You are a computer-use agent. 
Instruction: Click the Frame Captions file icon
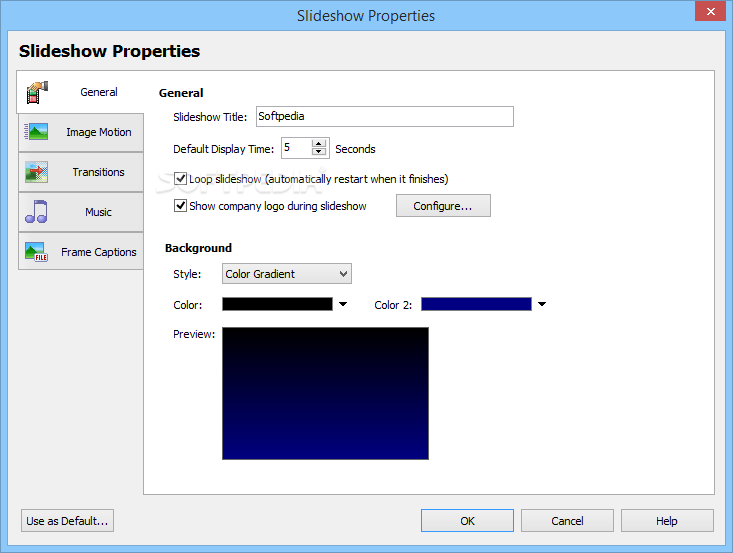pos(36,252)
